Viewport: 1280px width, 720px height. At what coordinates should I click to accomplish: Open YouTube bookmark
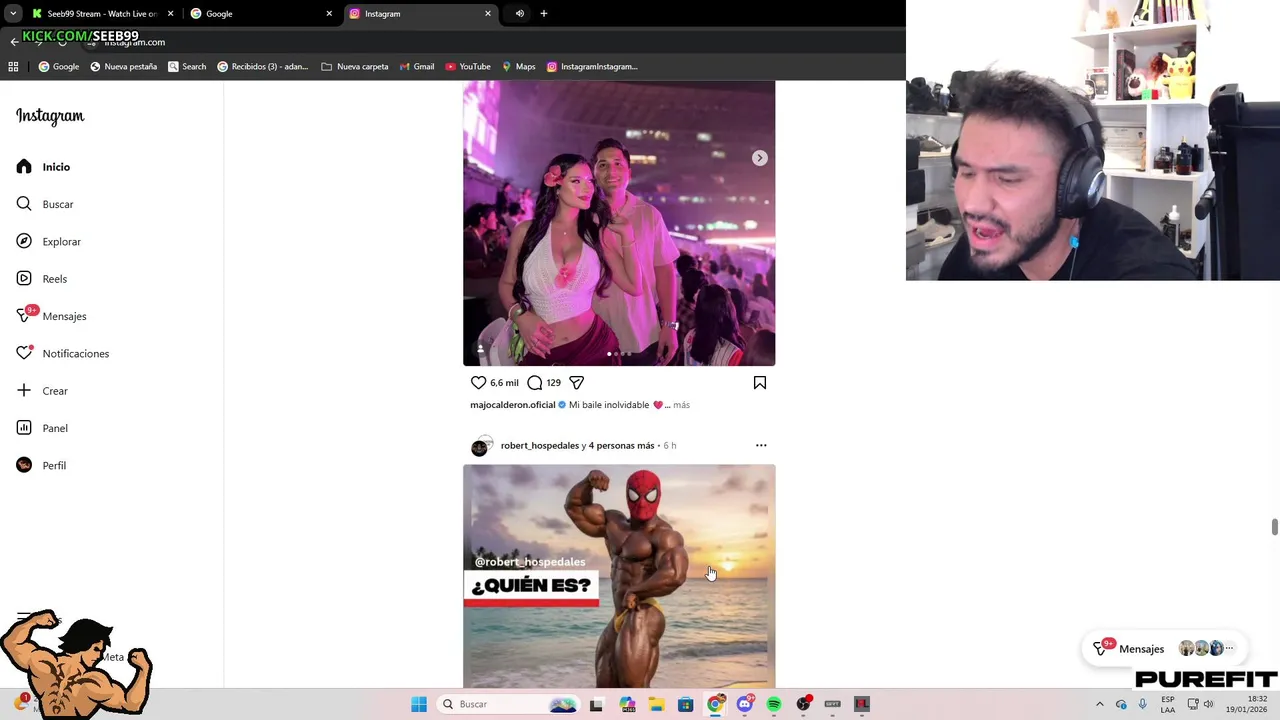pyautogui.click(x=468, y=66)
